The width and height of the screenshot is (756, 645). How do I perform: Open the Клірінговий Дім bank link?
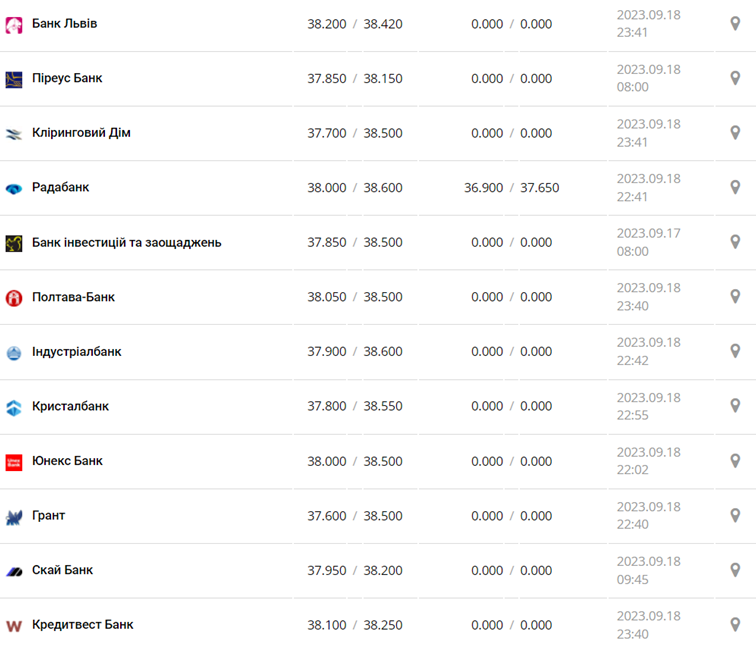coord(81,133)
